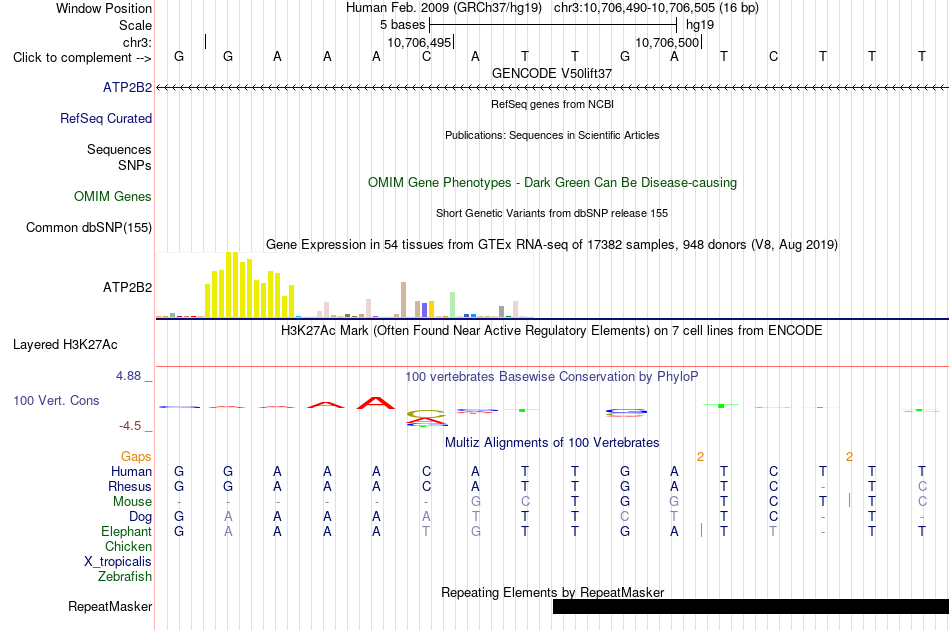Click the 'chr3:' ruler label
This screenshot has width=950, height=630.
click(137, 42)
